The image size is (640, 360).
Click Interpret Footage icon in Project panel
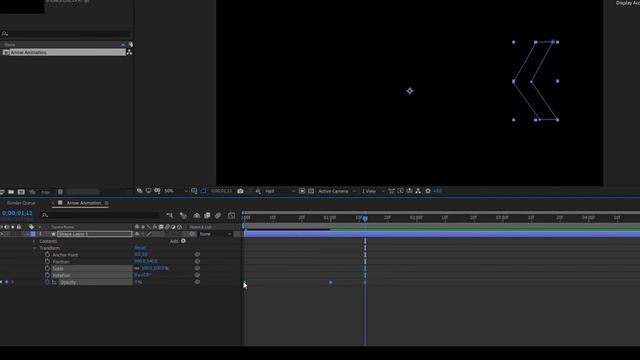click(x=2, y=192)
